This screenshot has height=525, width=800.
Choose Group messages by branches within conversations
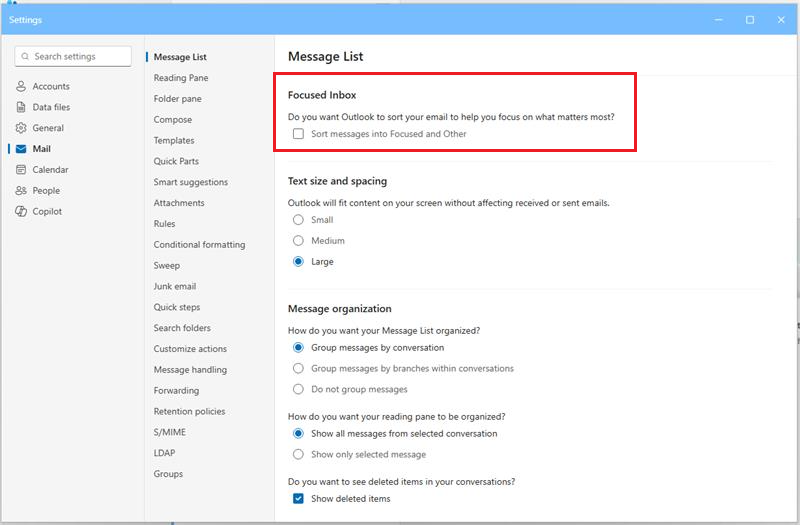click(298, 368)
